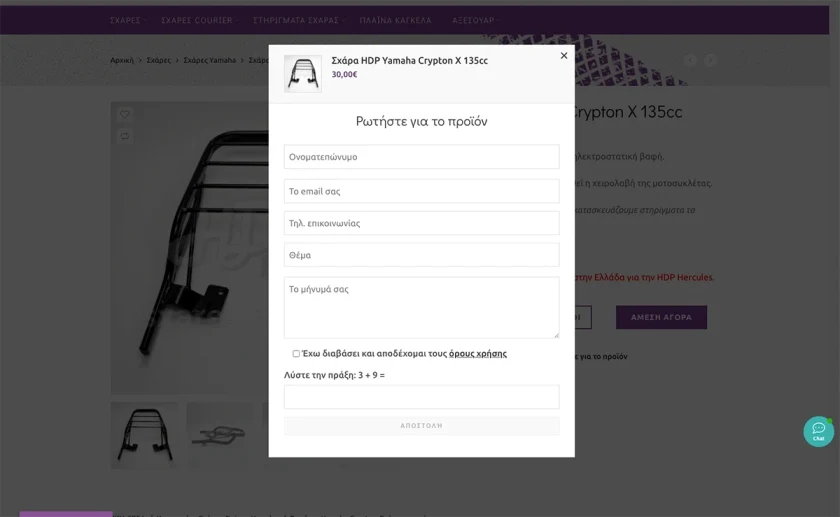Open the live Chat bubble

pyautogui.click(x=818, y=431)
